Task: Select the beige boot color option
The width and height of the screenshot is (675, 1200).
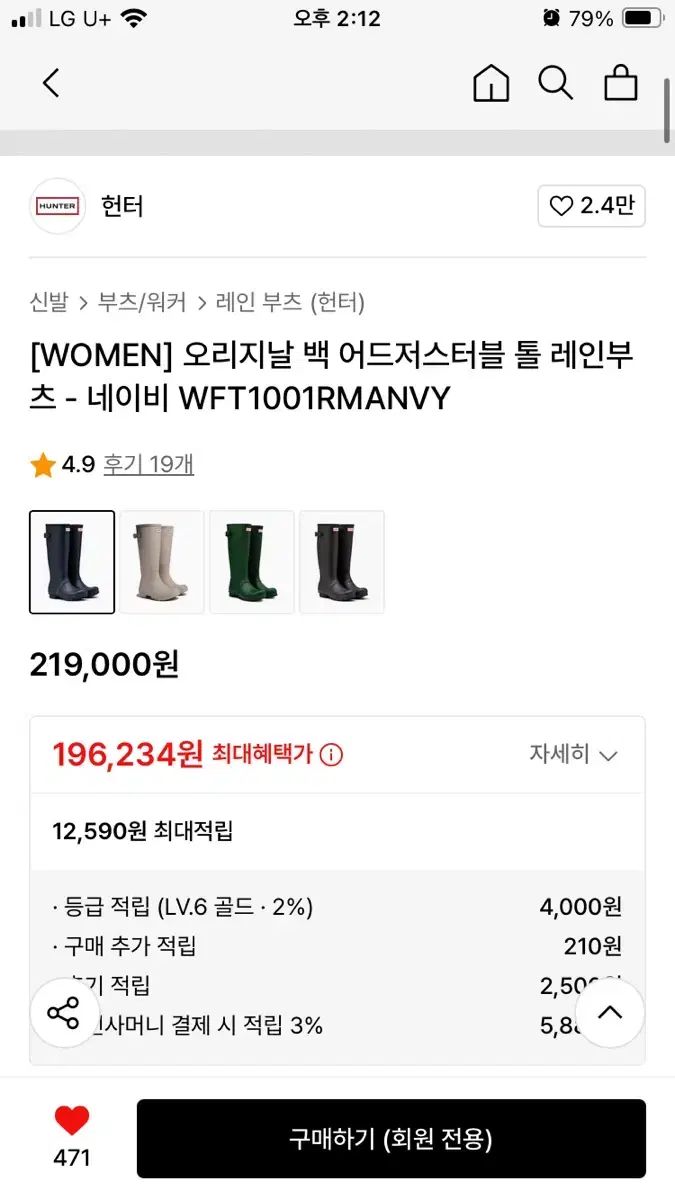Action: tap(162, 562)
